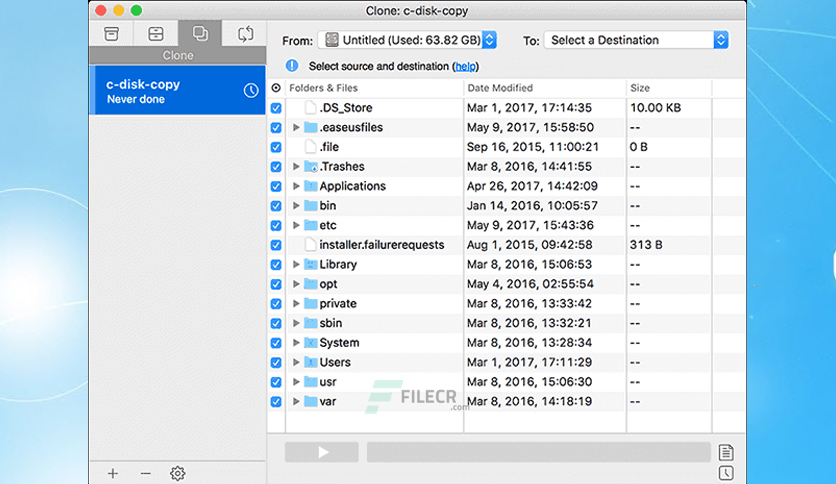The height and width of the screenshot is (484, 836).
Task: Click the 313 B size value
Action: coord(646,245)
